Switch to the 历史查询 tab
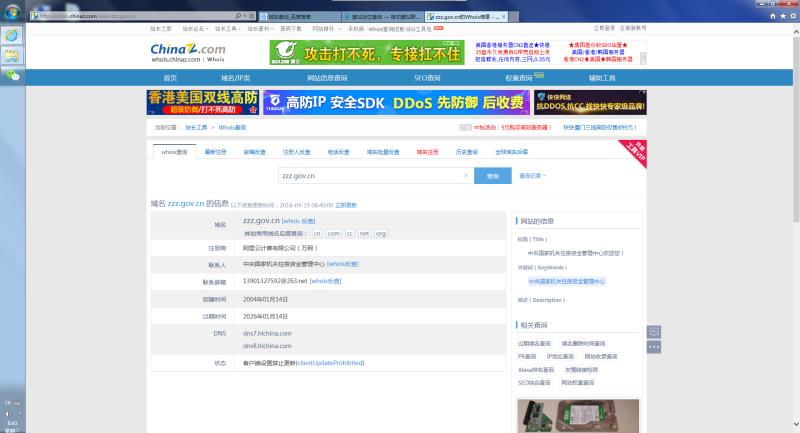The image size is (800, 433). click(467, 152)
